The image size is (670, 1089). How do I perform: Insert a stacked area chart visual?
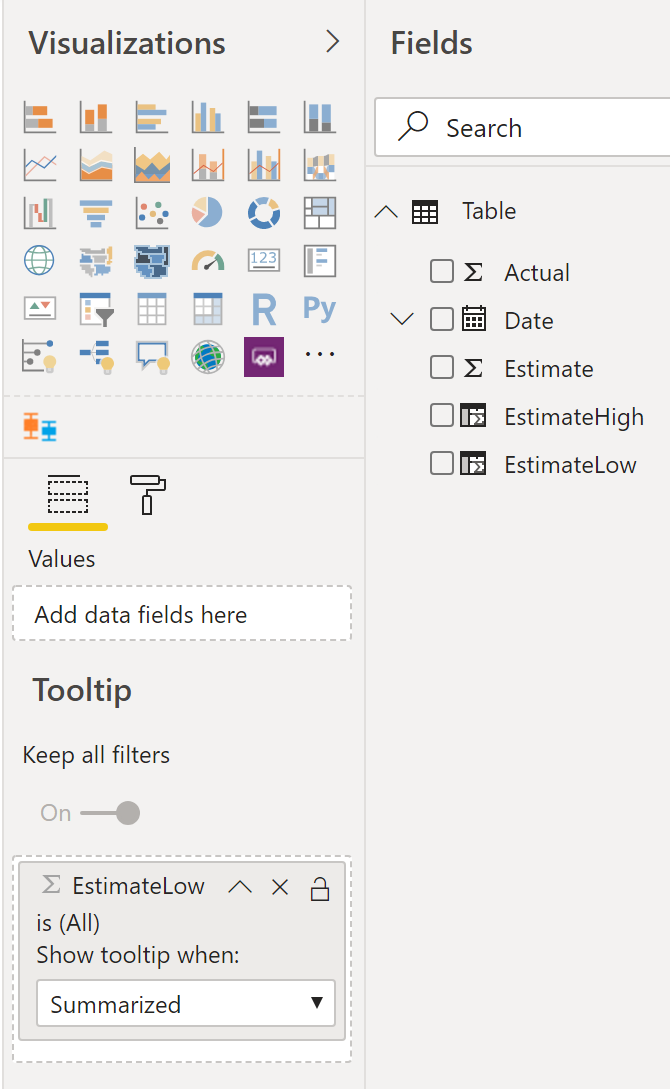tap(152, 165)
